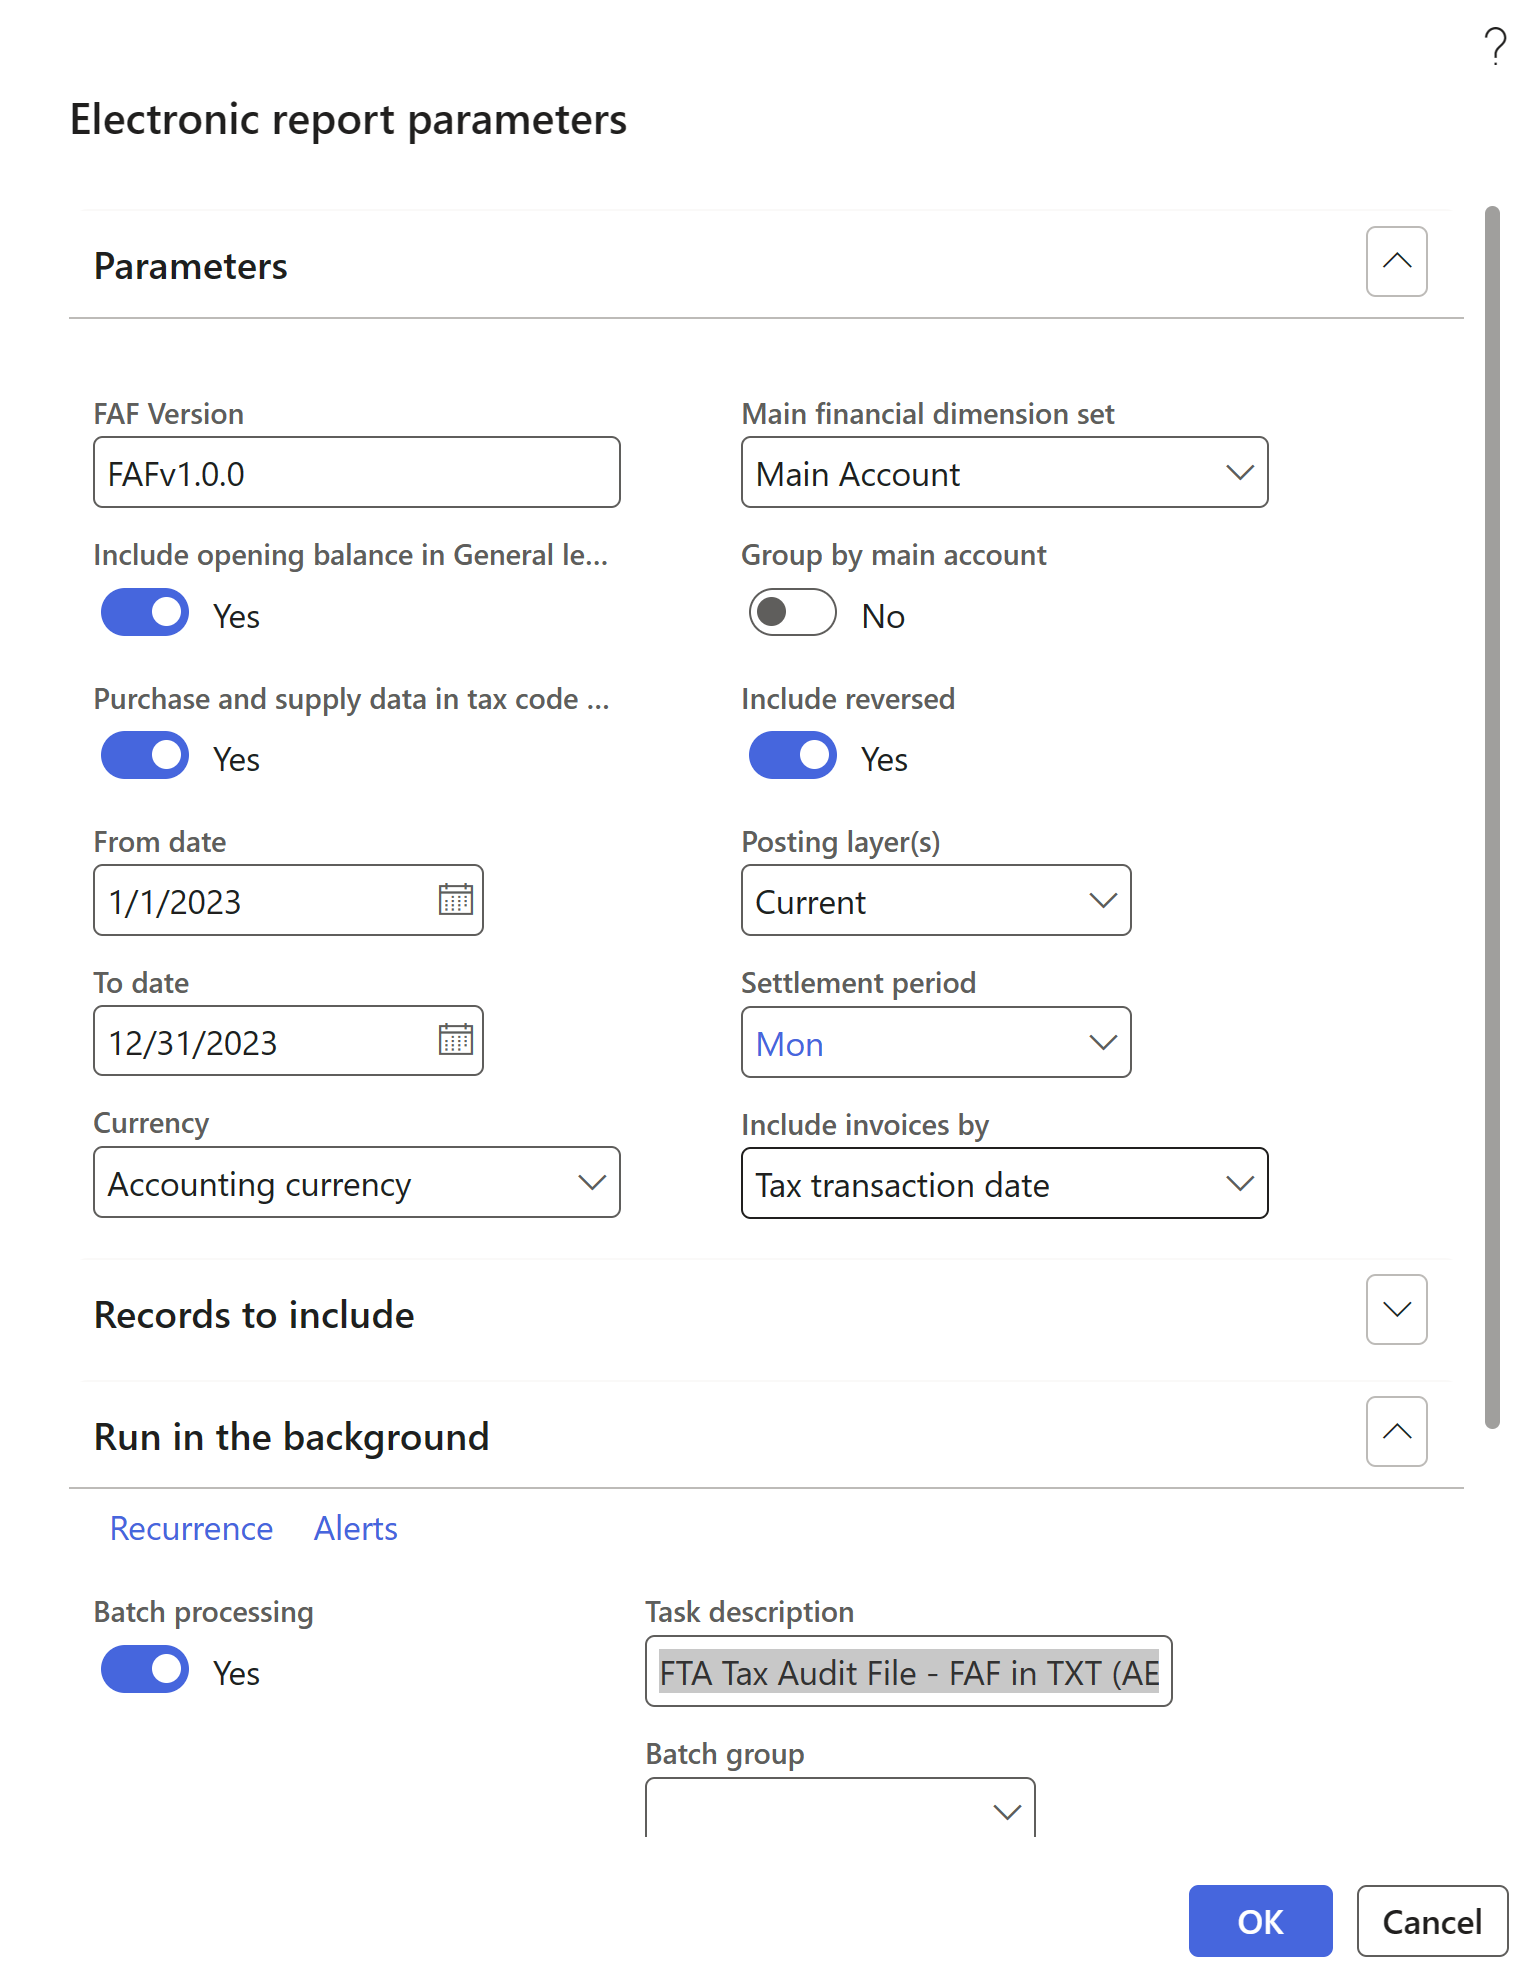Toggle the Include reversed switch
Viewport: 1521px width, 1988px height.
pyautogui.click(x=793, y=756)
